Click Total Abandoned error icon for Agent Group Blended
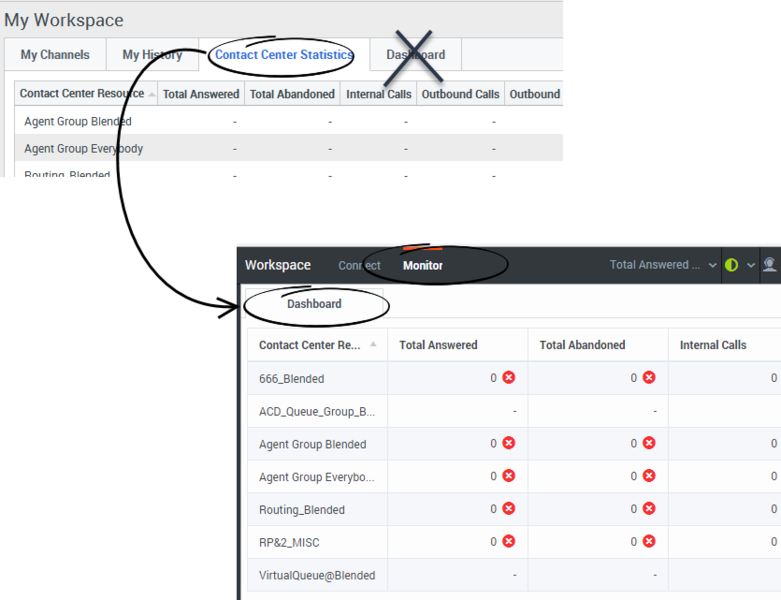 point(649,443)
